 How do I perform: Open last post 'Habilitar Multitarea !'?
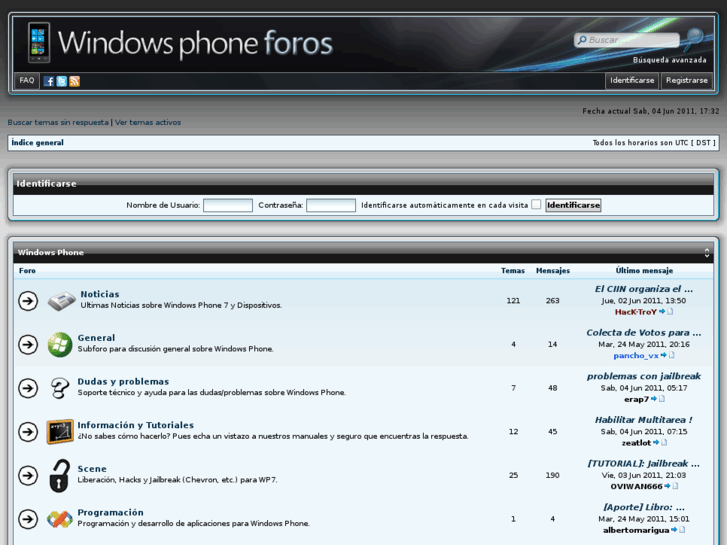644,420
